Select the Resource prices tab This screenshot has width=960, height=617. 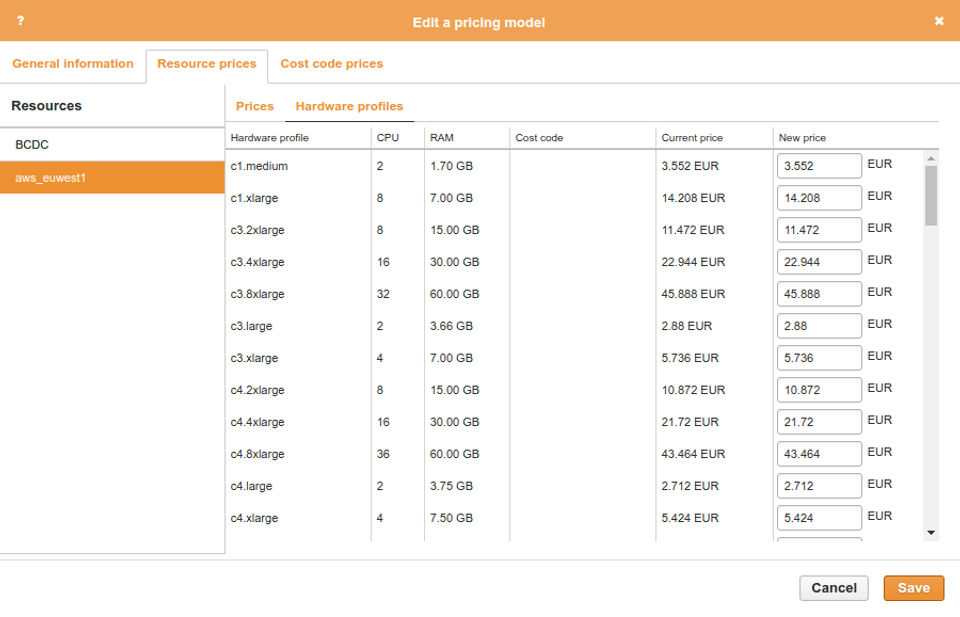[206, 64]
